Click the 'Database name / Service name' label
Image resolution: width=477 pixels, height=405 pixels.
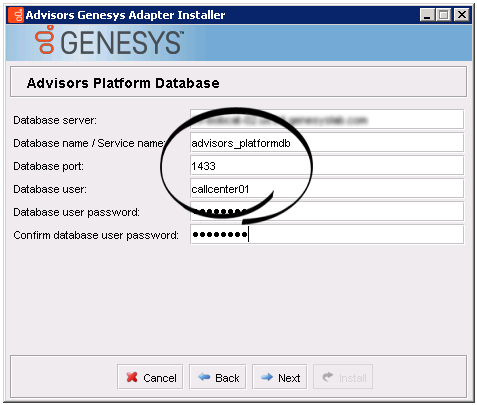click(x=89, y=143)
